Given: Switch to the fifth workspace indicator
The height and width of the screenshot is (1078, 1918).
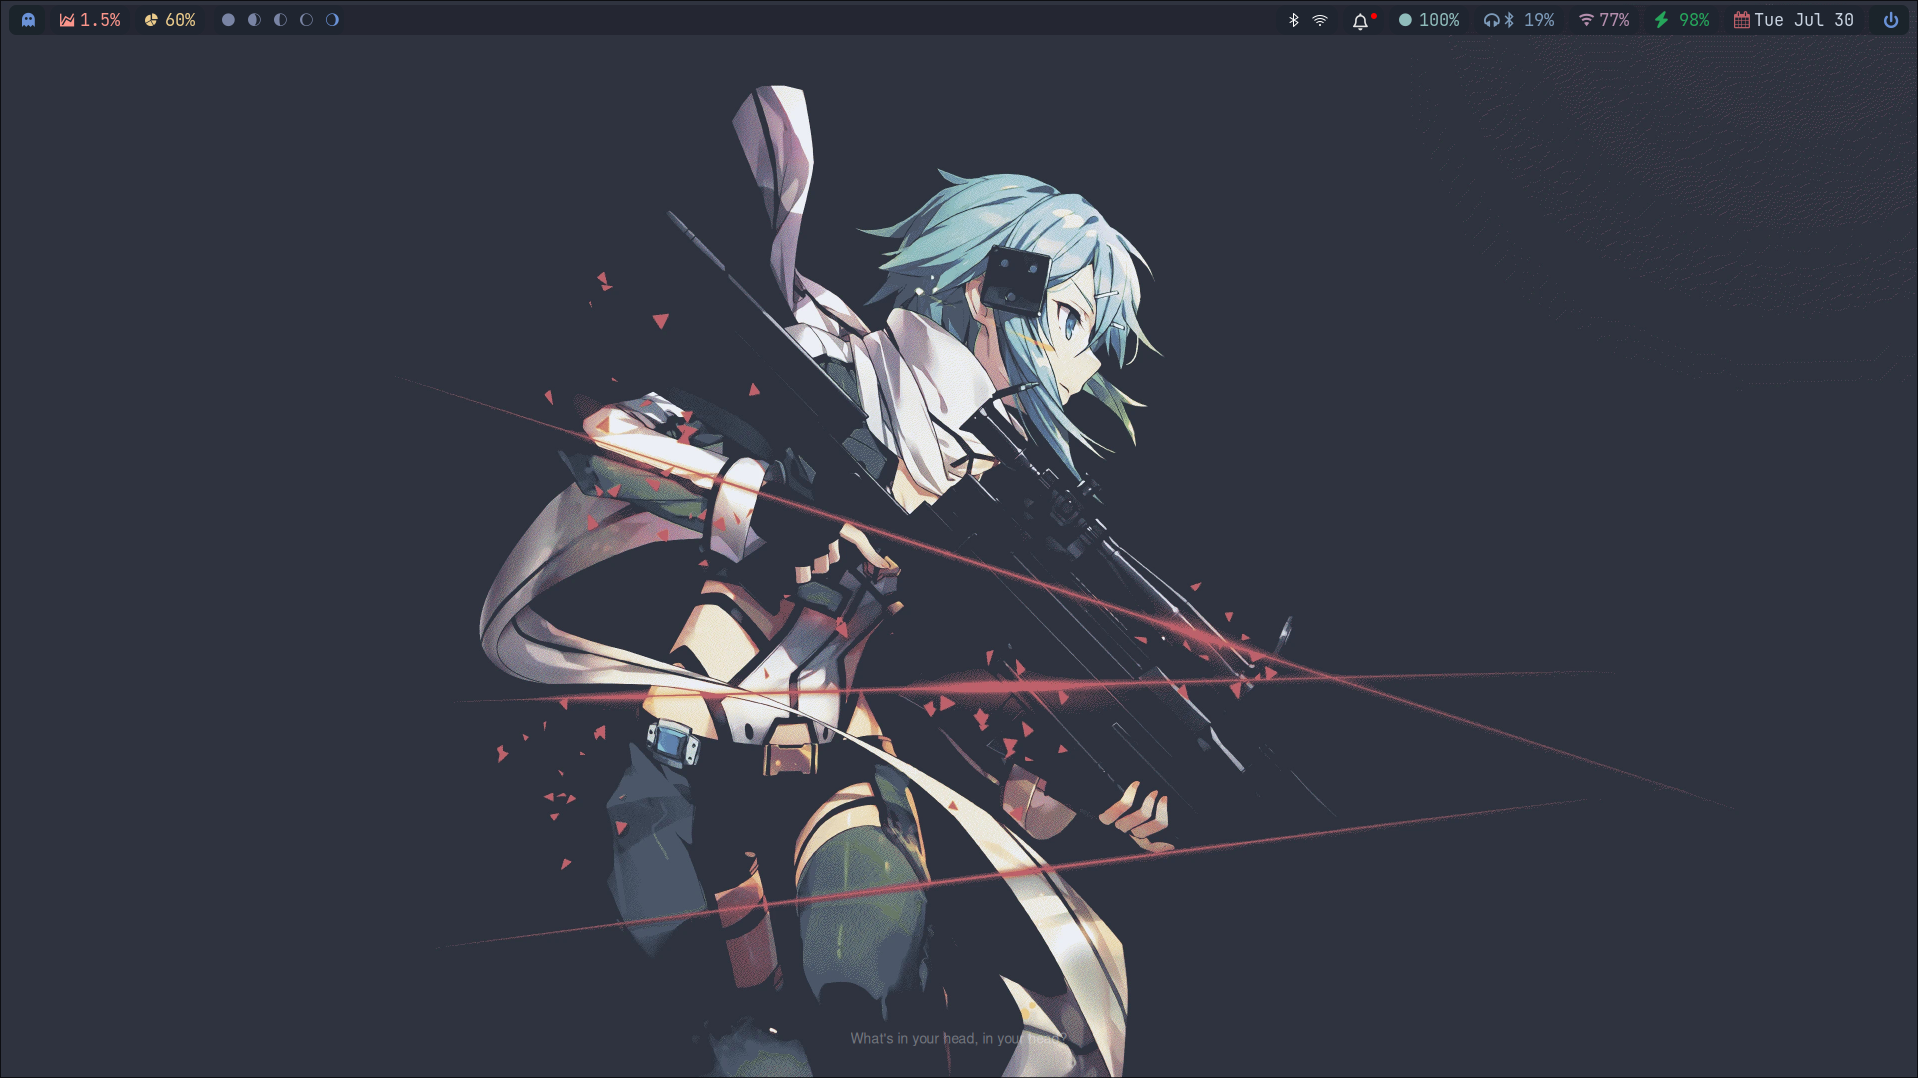Looking at the screenshot, I should (332, 20).
